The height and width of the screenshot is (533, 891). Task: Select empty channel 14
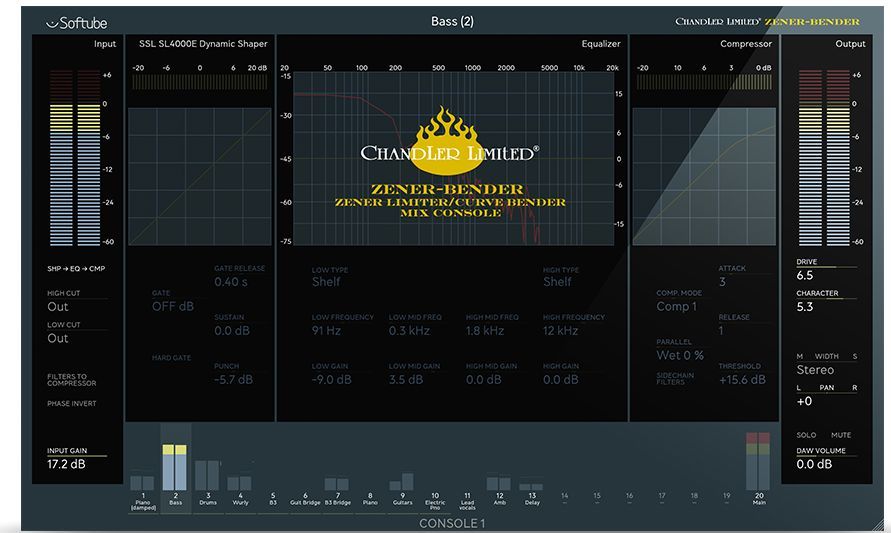pos(564,498)
